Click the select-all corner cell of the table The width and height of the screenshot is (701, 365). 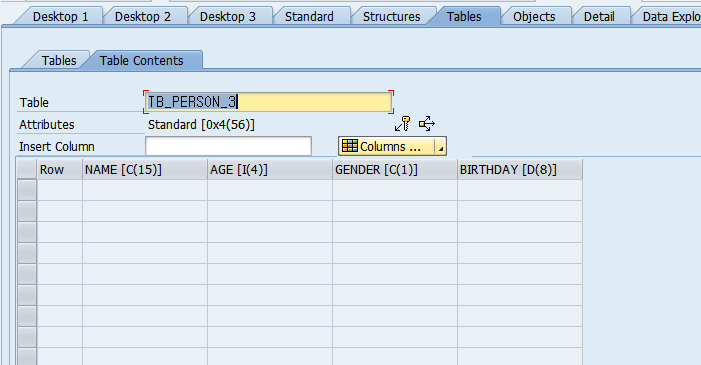(26, 170)
